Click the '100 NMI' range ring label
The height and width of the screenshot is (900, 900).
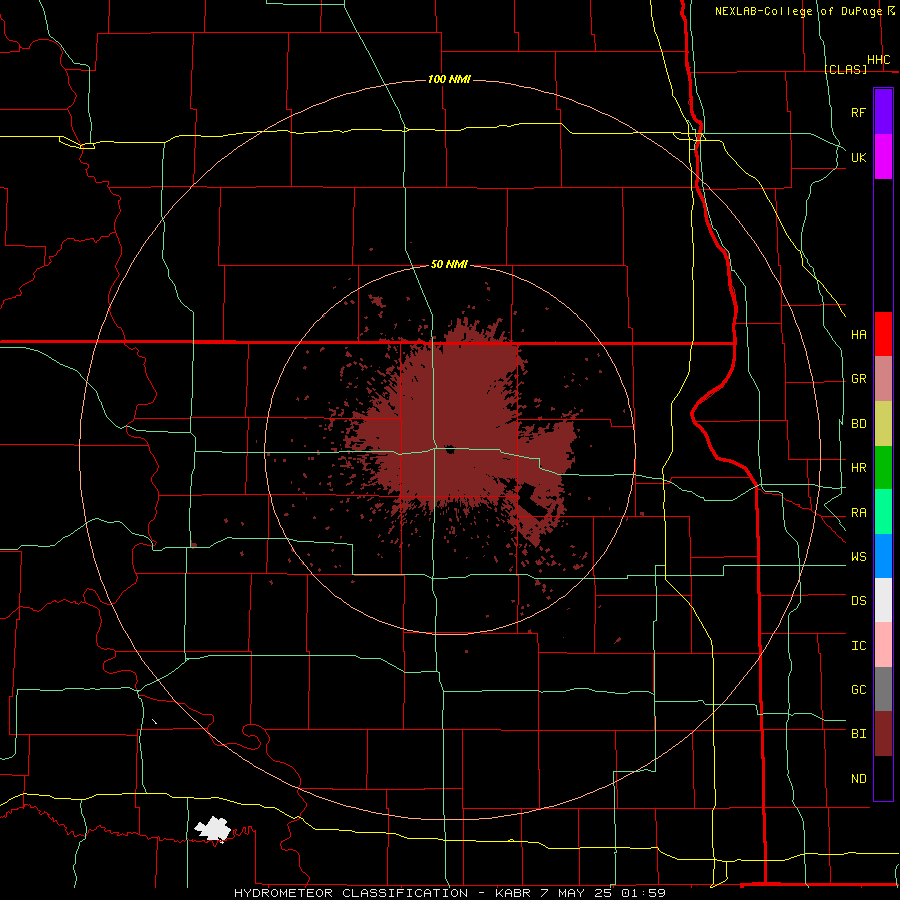tap(449, 79)
